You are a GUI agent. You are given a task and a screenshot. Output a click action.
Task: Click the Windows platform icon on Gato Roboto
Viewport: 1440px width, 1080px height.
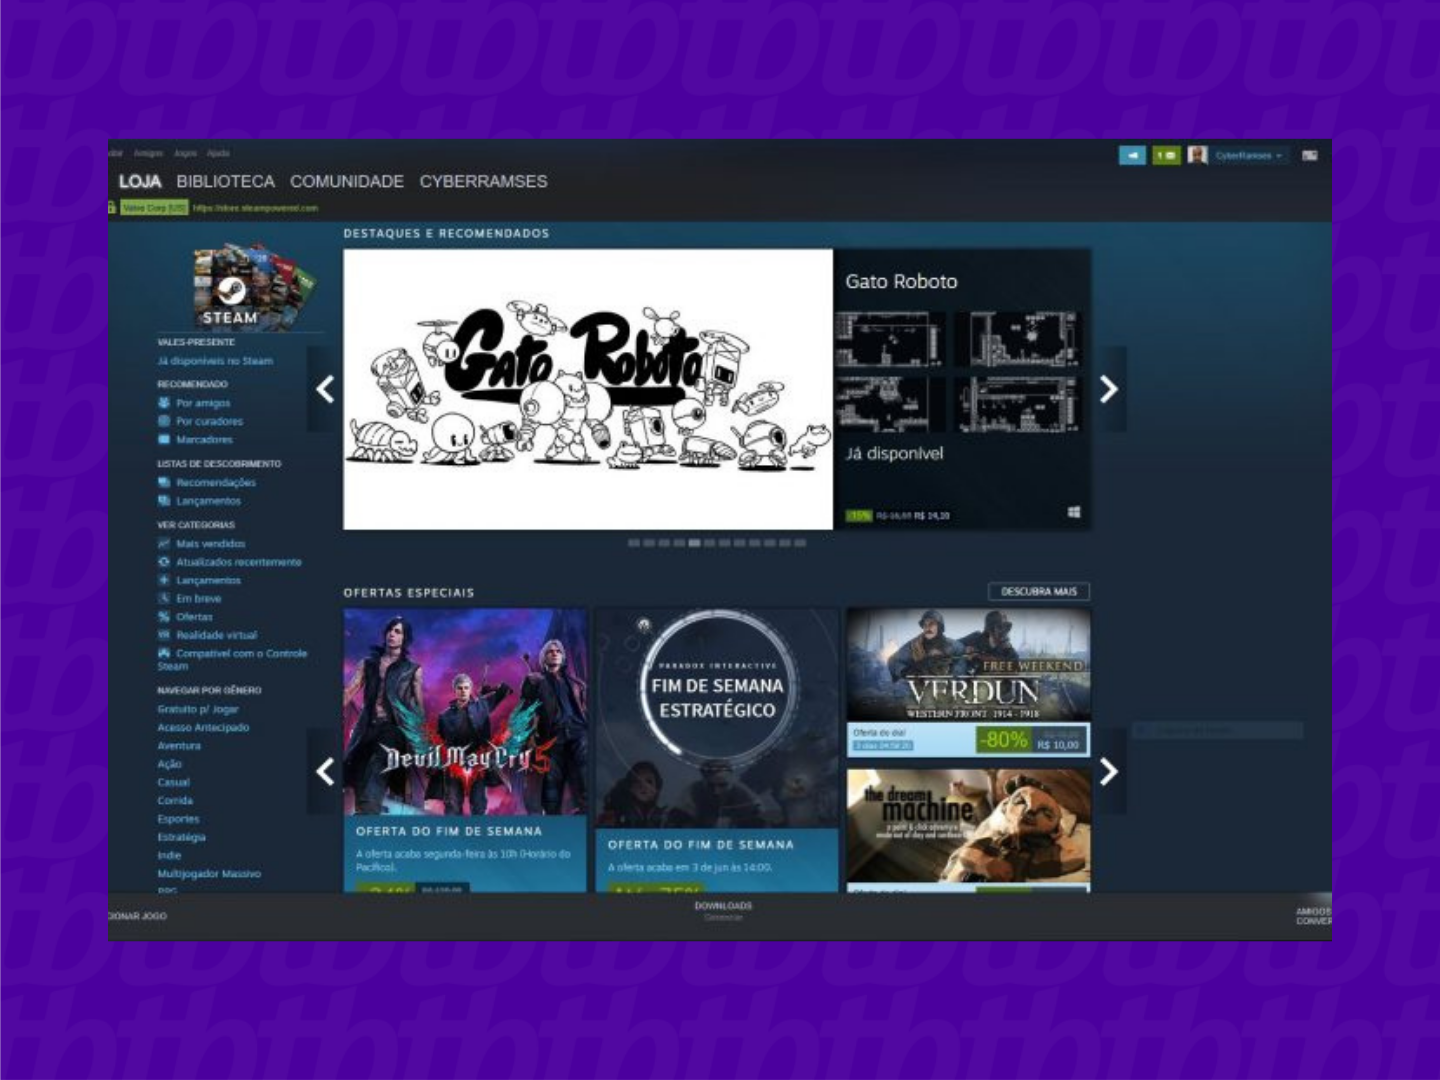click(1073, 513)
